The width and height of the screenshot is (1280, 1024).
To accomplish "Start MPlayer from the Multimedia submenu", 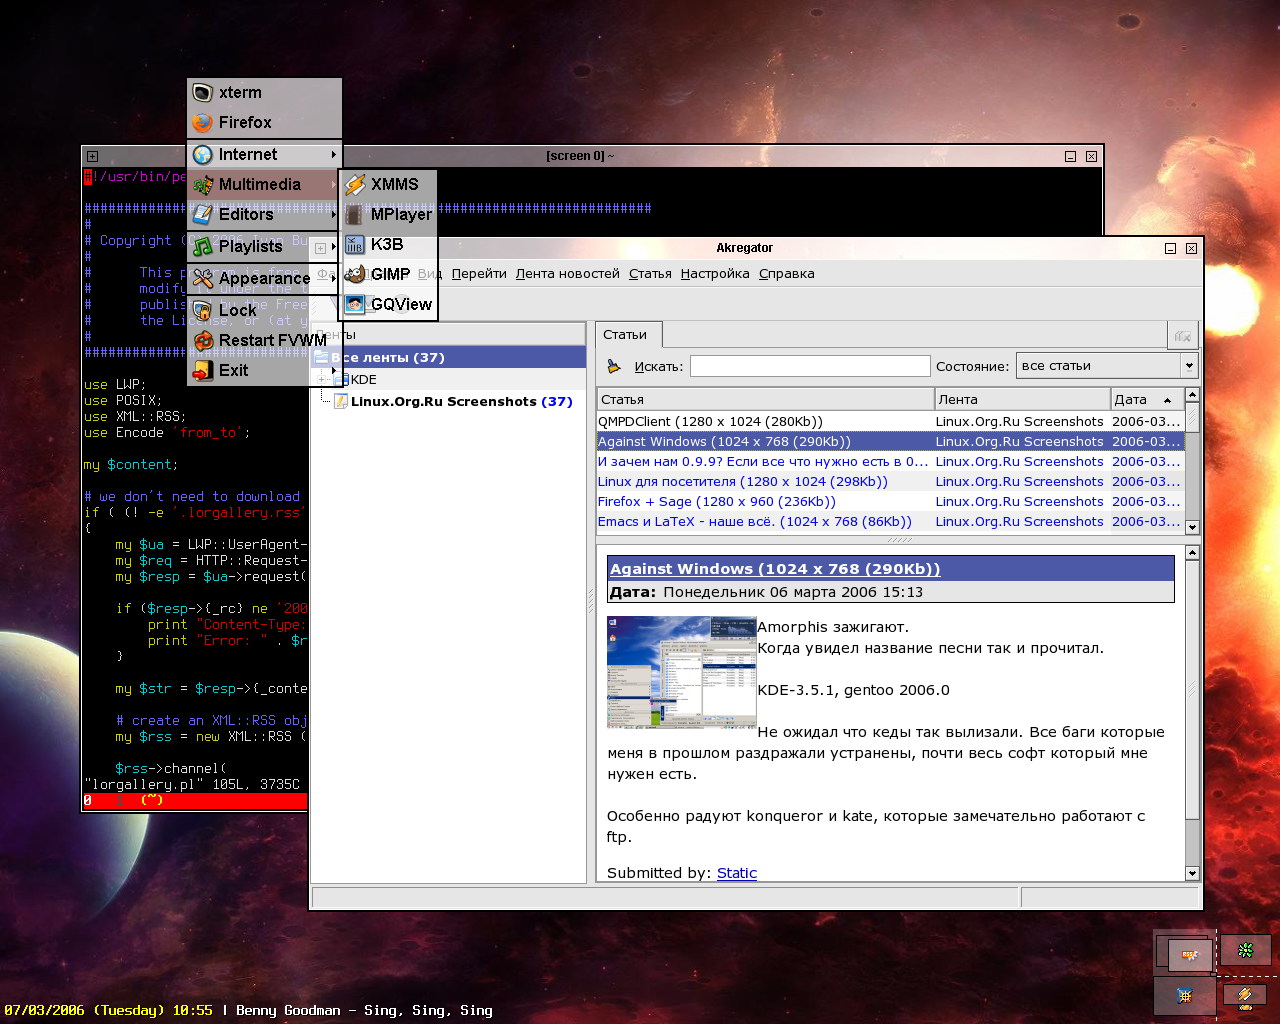I will coord(389,215).
